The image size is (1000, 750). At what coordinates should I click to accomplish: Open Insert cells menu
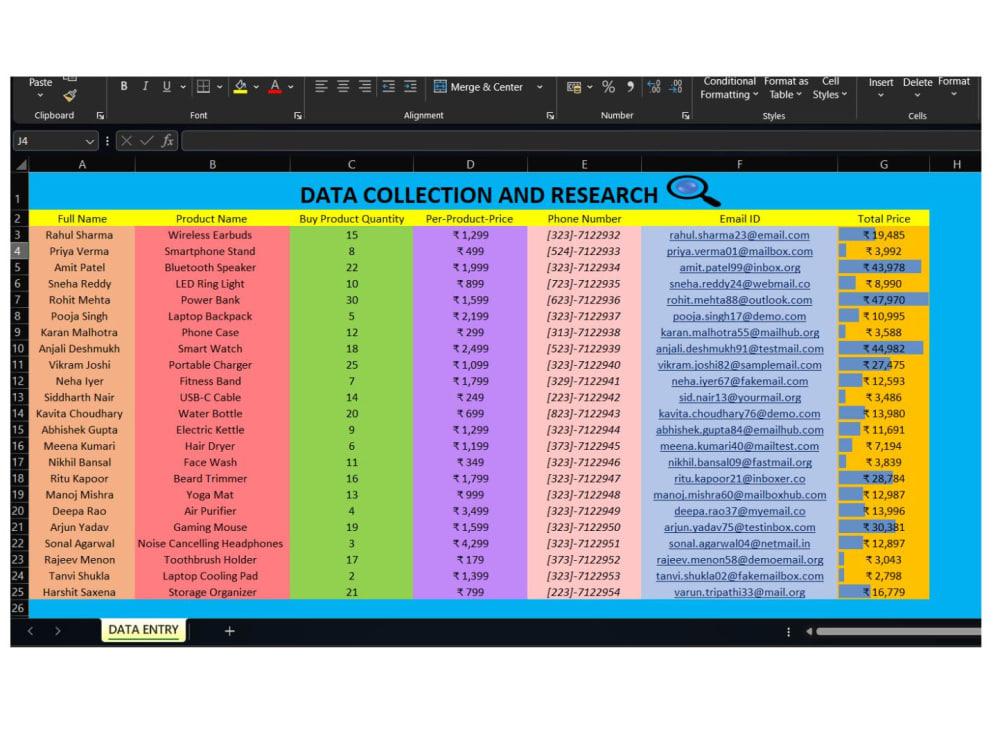(881, 88)
